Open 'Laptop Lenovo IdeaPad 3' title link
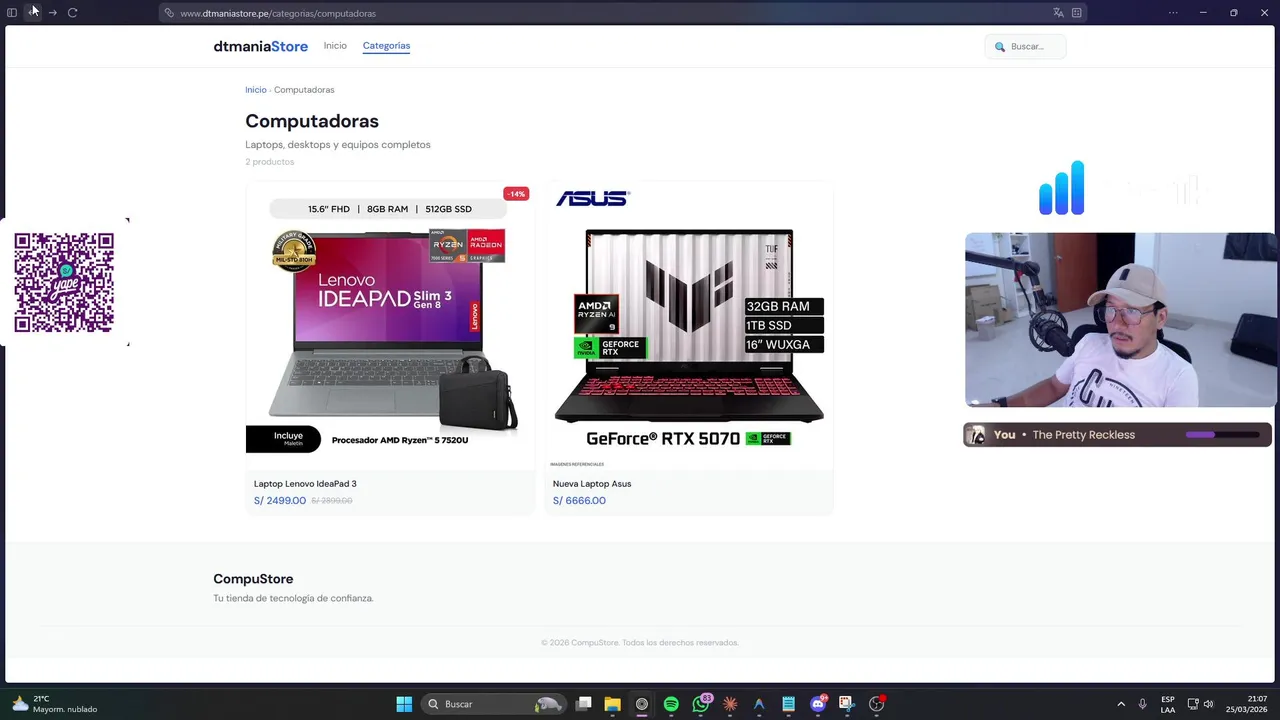The width and height of the screenshot is (1280, 720). [x=305, y=484]
